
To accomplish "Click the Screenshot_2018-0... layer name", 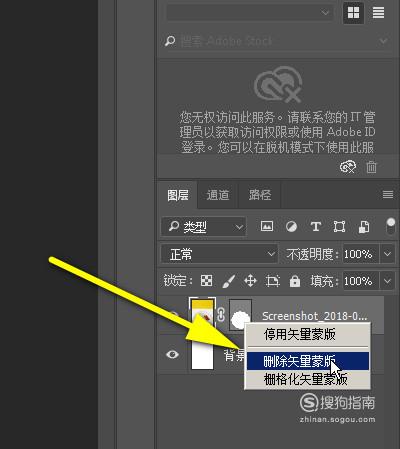I will (x=314, y=316).
